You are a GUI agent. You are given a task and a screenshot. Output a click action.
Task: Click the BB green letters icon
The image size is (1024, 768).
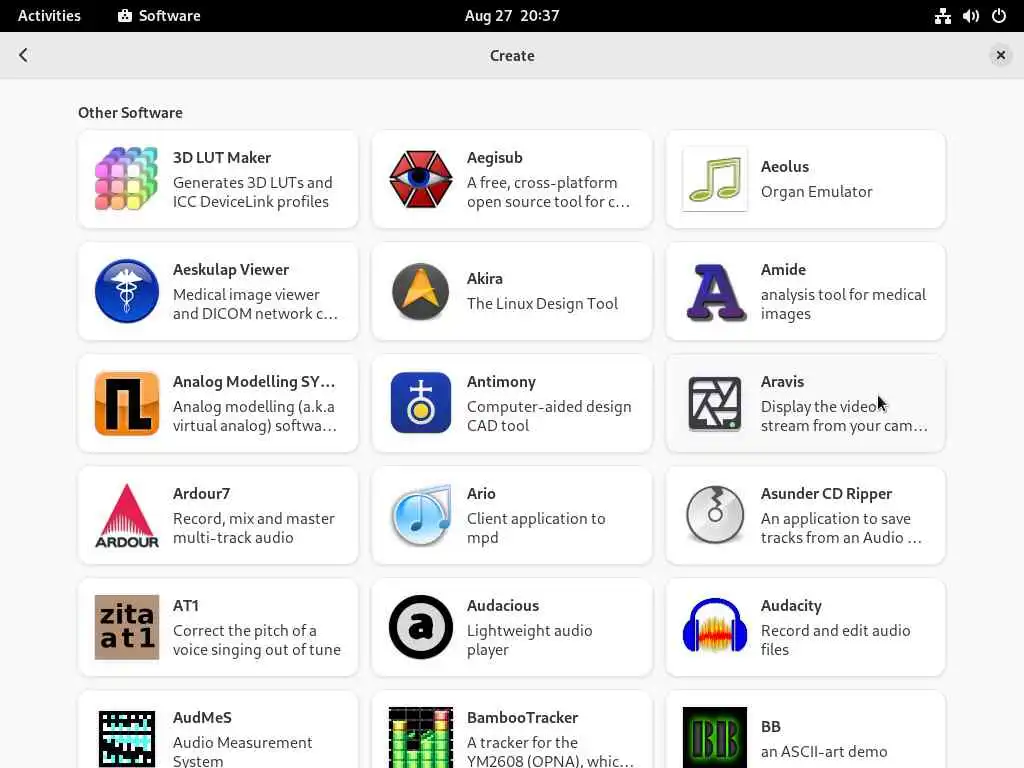click(x=714, y=738)
